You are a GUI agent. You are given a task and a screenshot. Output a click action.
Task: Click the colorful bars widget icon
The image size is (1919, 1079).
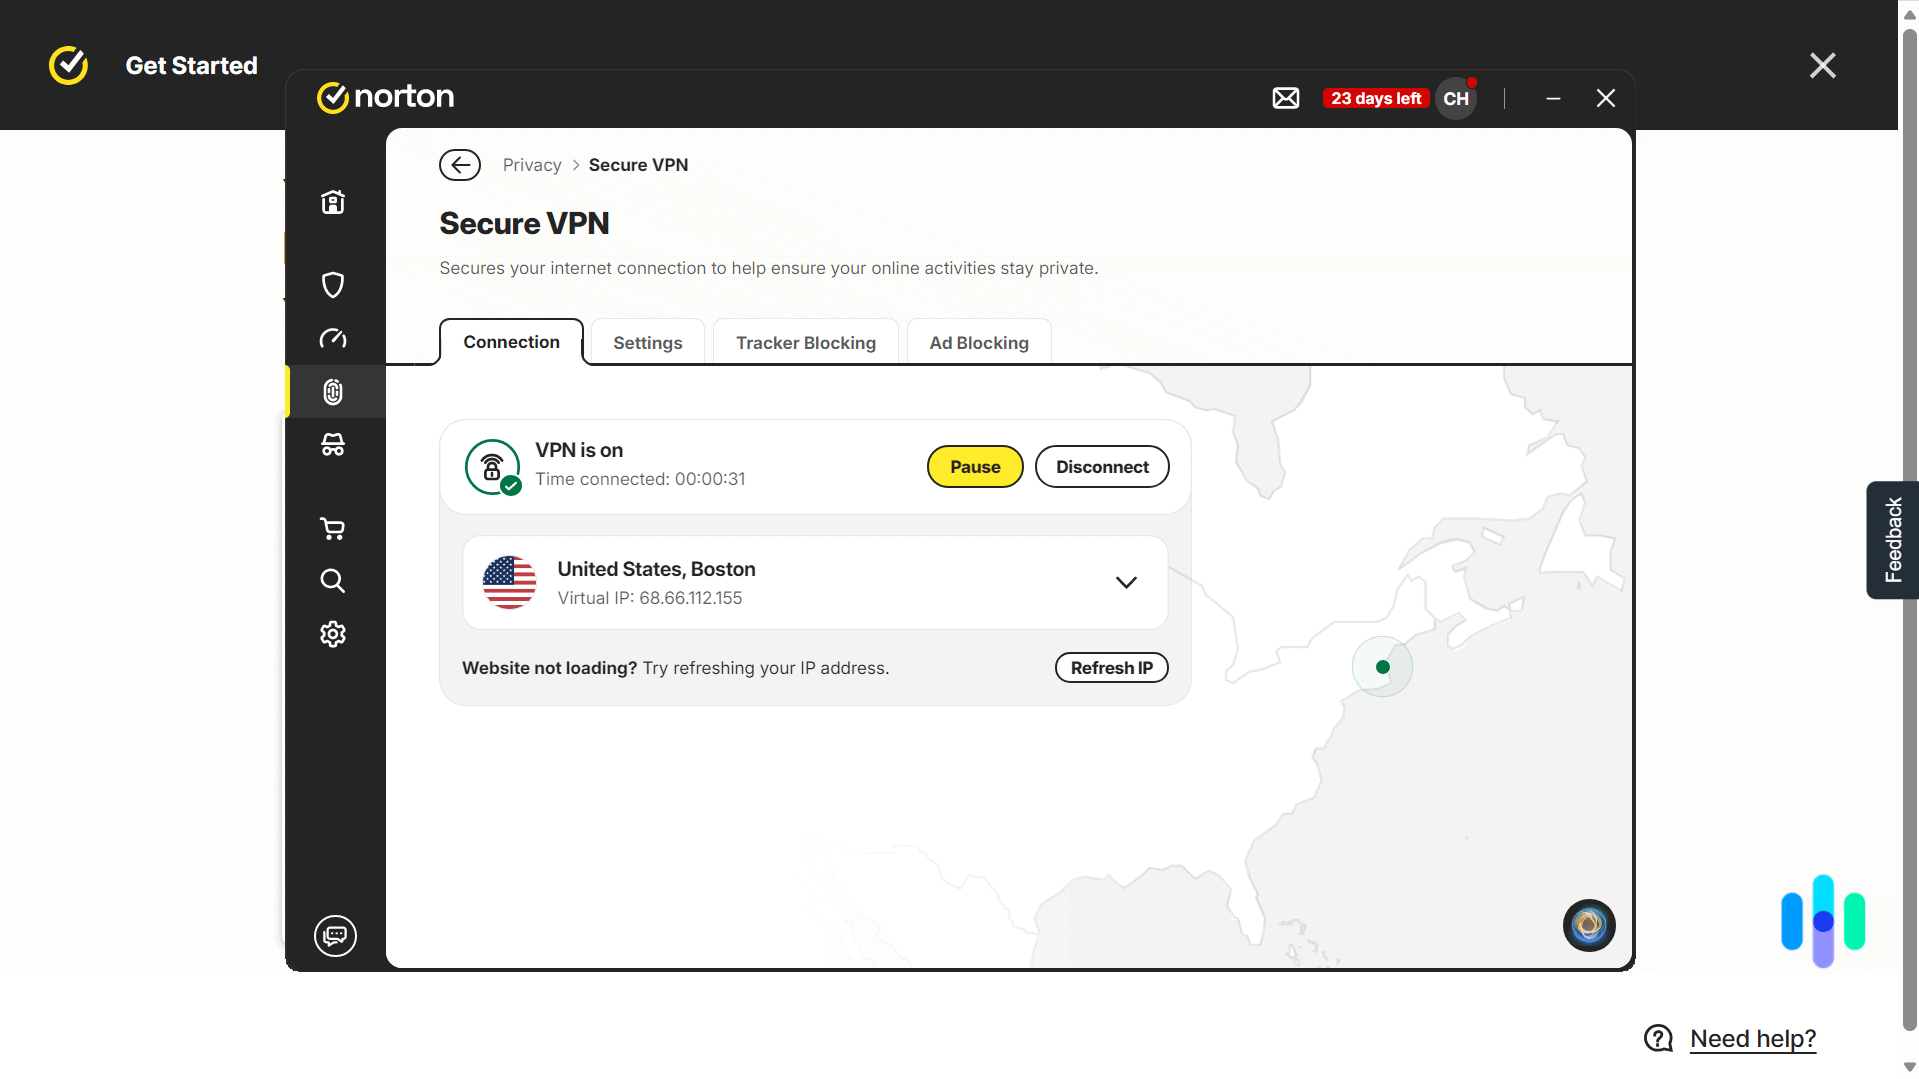(1823, 921)
